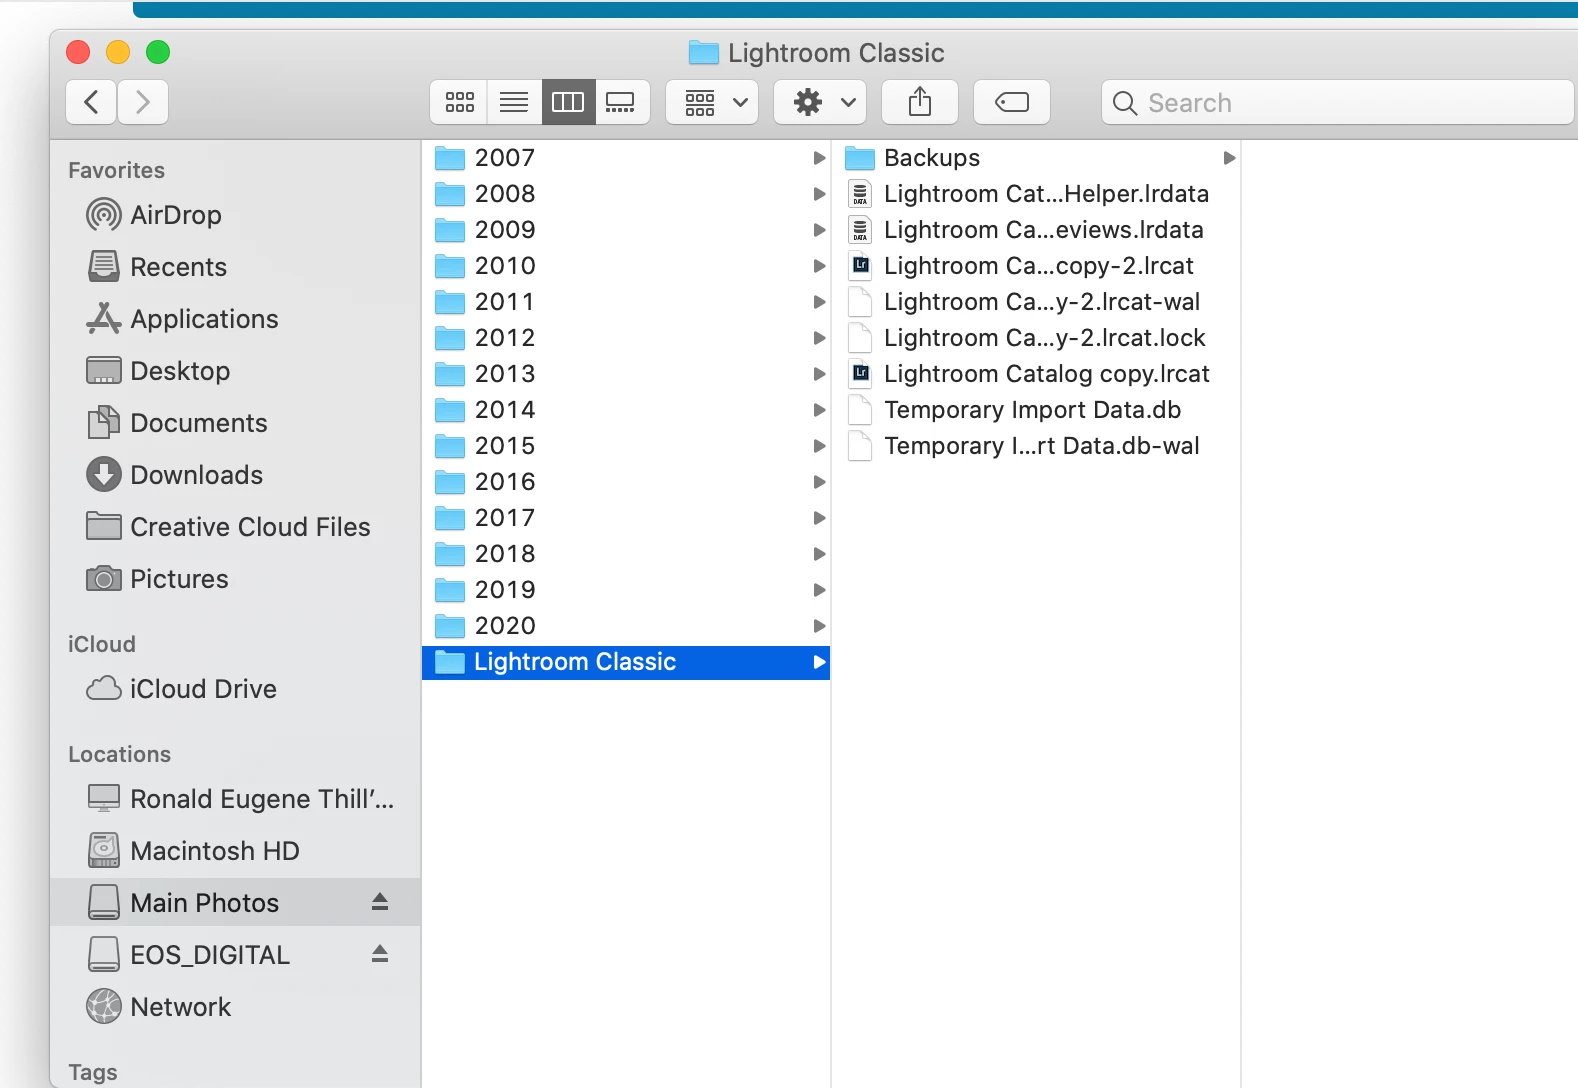
Task: Select Lightroom Ca...y-2.lrcat.lock file
Action: 1036,338
